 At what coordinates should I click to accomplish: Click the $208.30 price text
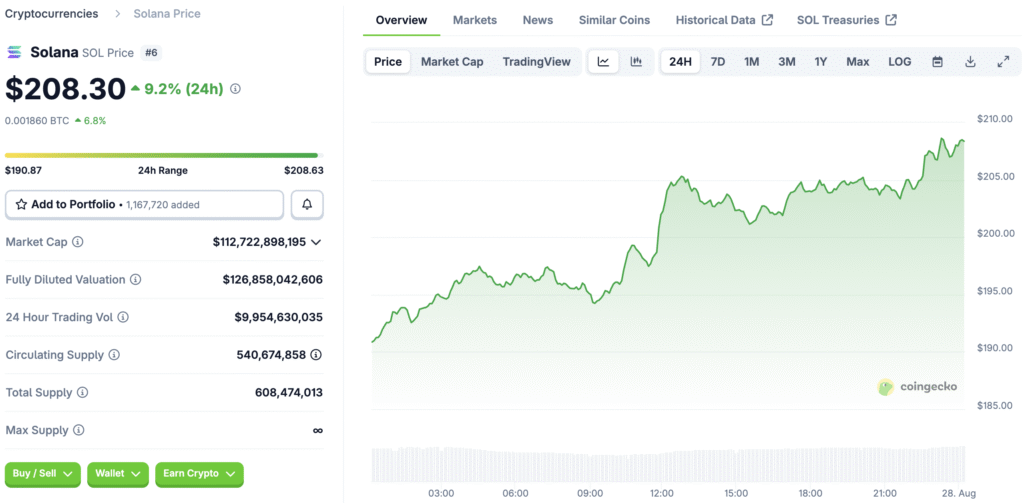[65, 89]
